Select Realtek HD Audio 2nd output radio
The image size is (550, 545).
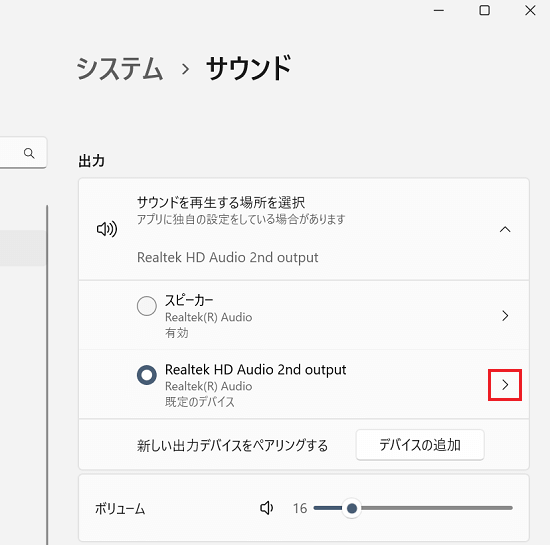[x=147, y=375]
